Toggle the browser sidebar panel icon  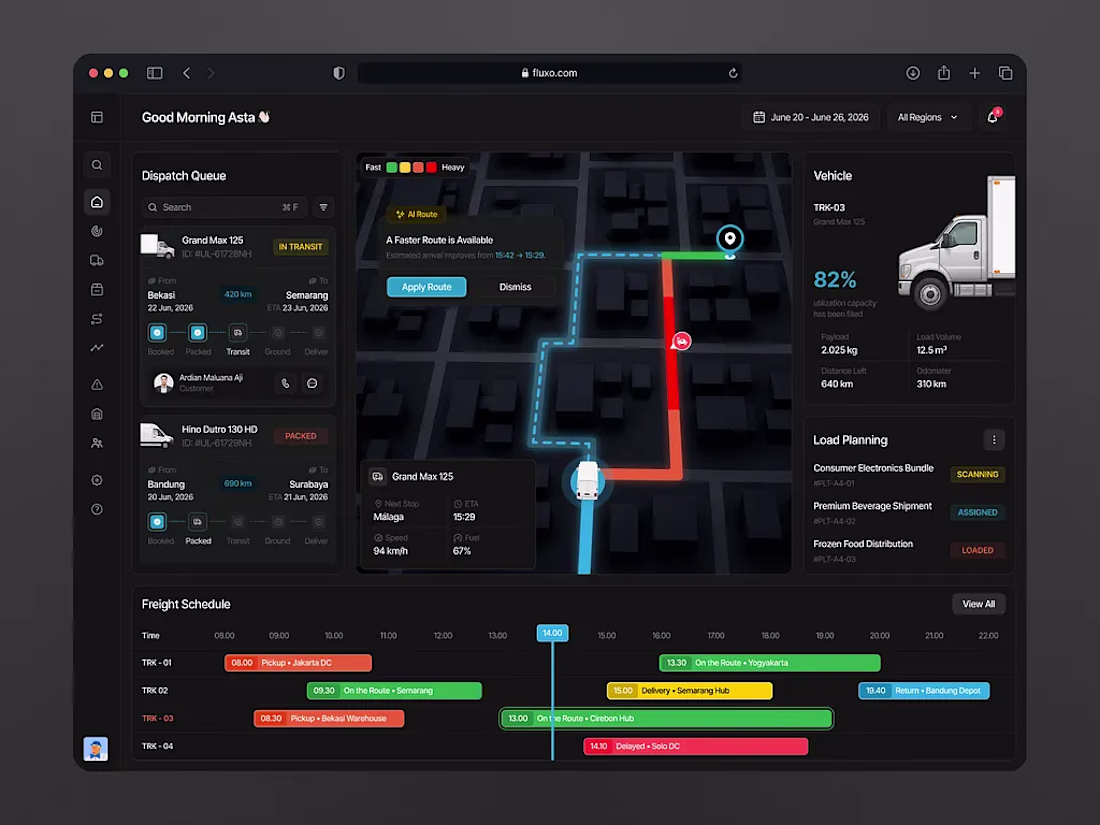coord(154,73)
